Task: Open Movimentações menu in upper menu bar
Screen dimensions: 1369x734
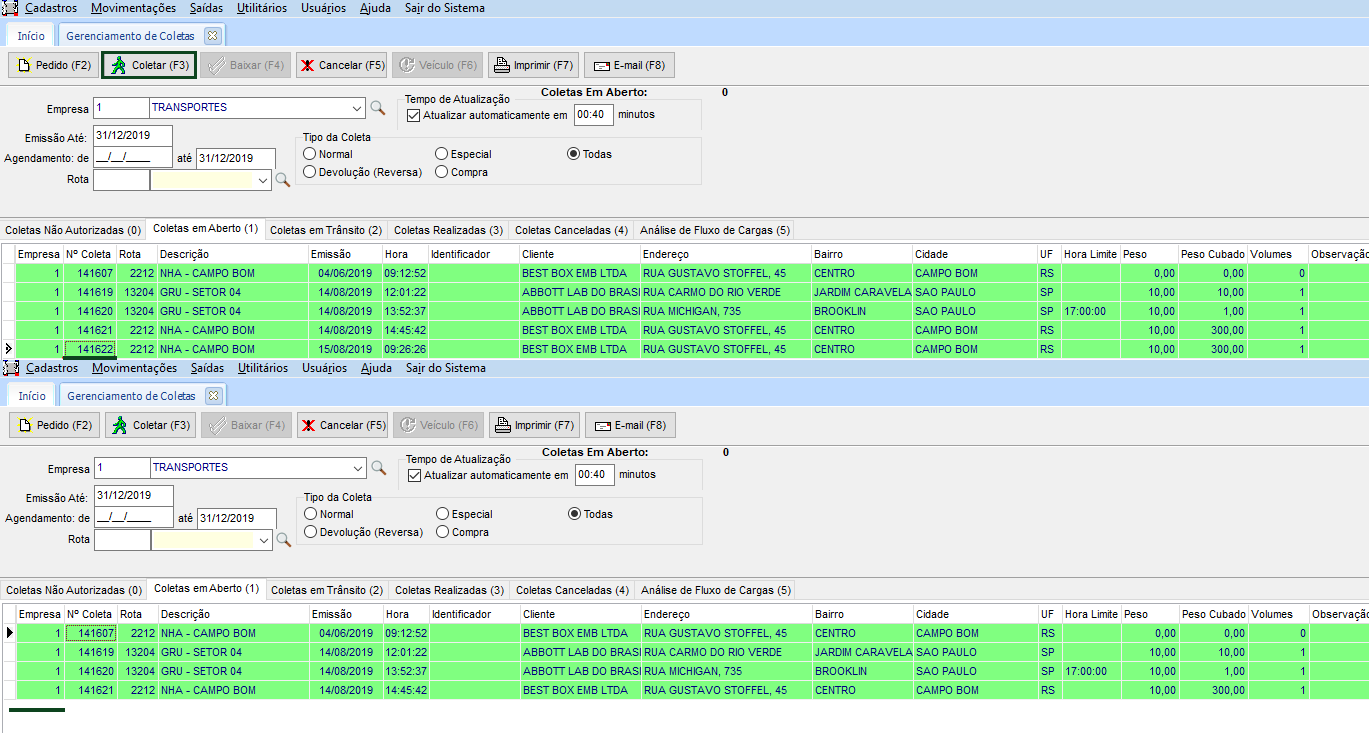Action: point(132,8)
